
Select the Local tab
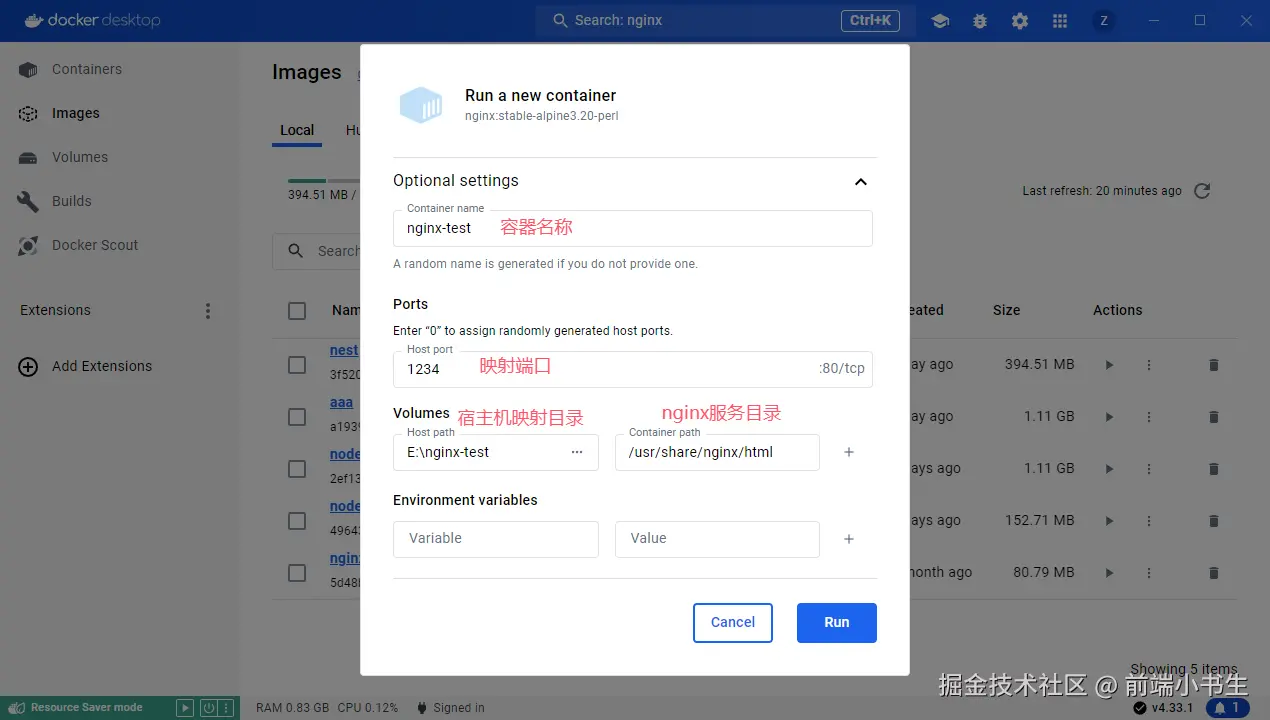(x=297, y=130)
